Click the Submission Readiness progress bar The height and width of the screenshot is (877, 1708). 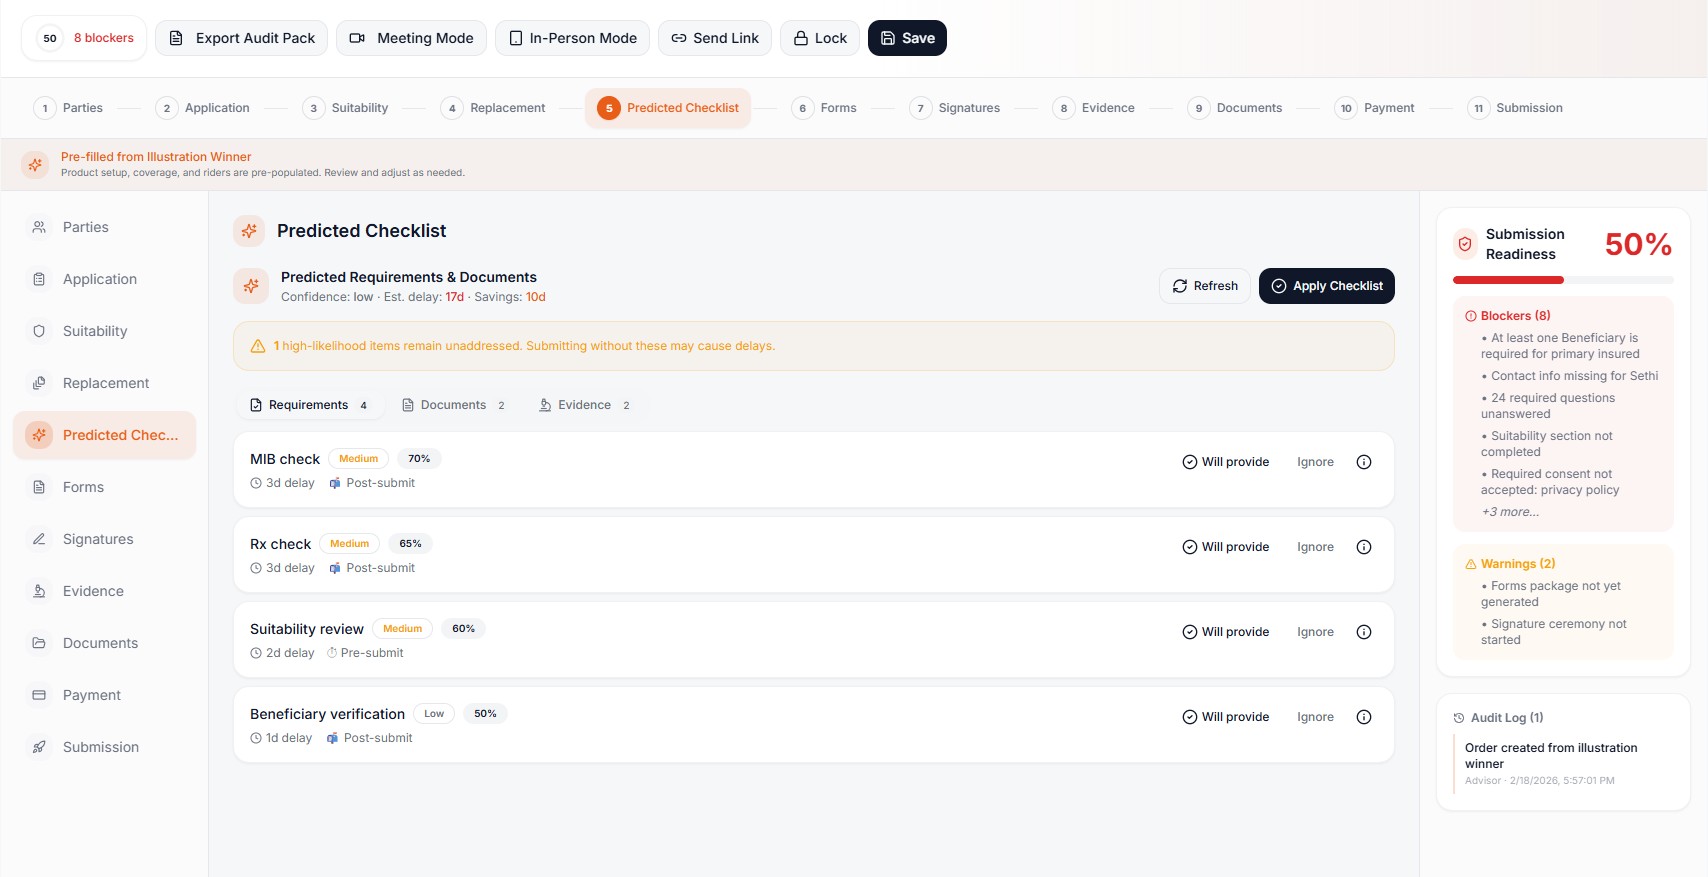(x=1562, y=280)
